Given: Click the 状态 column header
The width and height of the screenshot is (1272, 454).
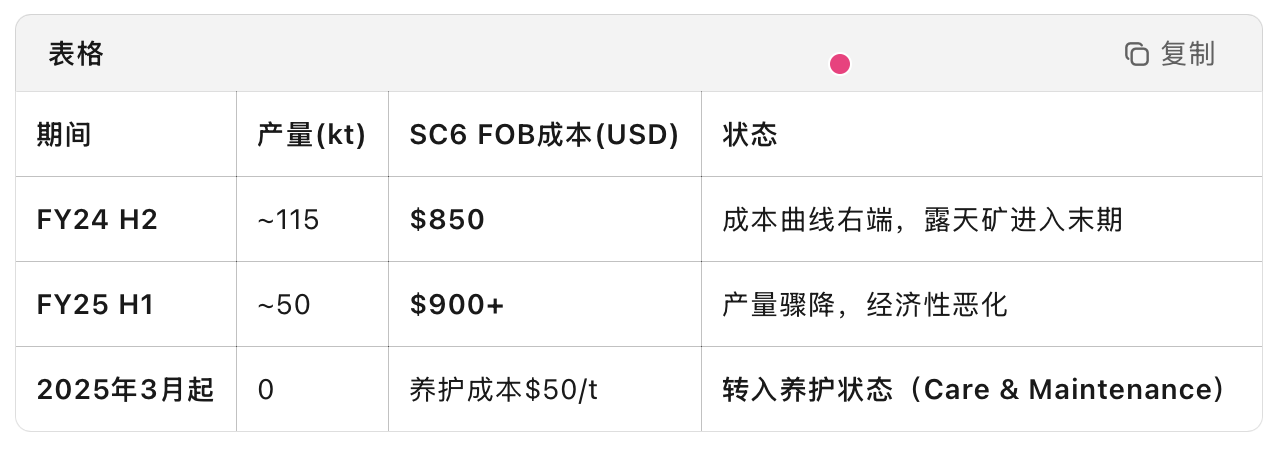Looking at the screenshot, I should 750,135.
